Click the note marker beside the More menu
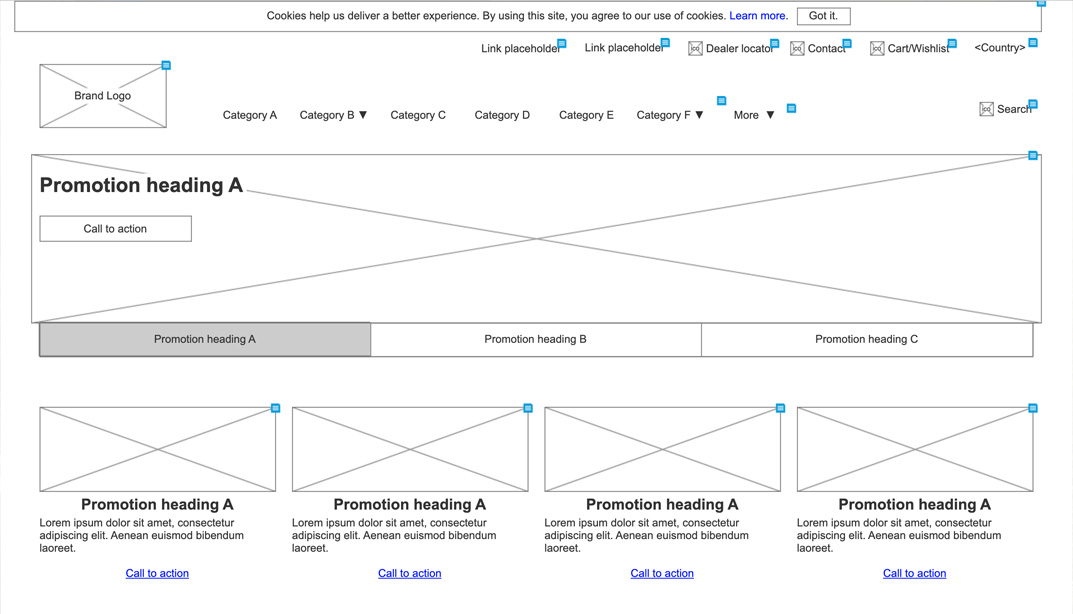 (x=791, y=108)
